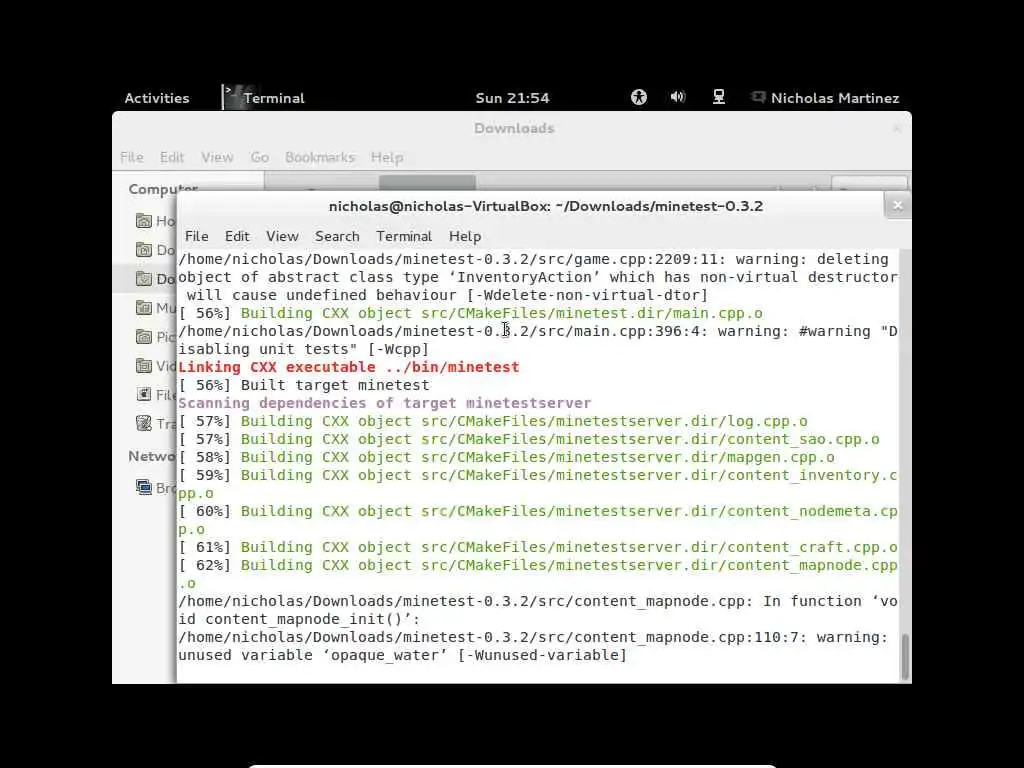The image size is (1024, 768).
Task: Click the File System icon in sidebar
Action: click(144, 394)
